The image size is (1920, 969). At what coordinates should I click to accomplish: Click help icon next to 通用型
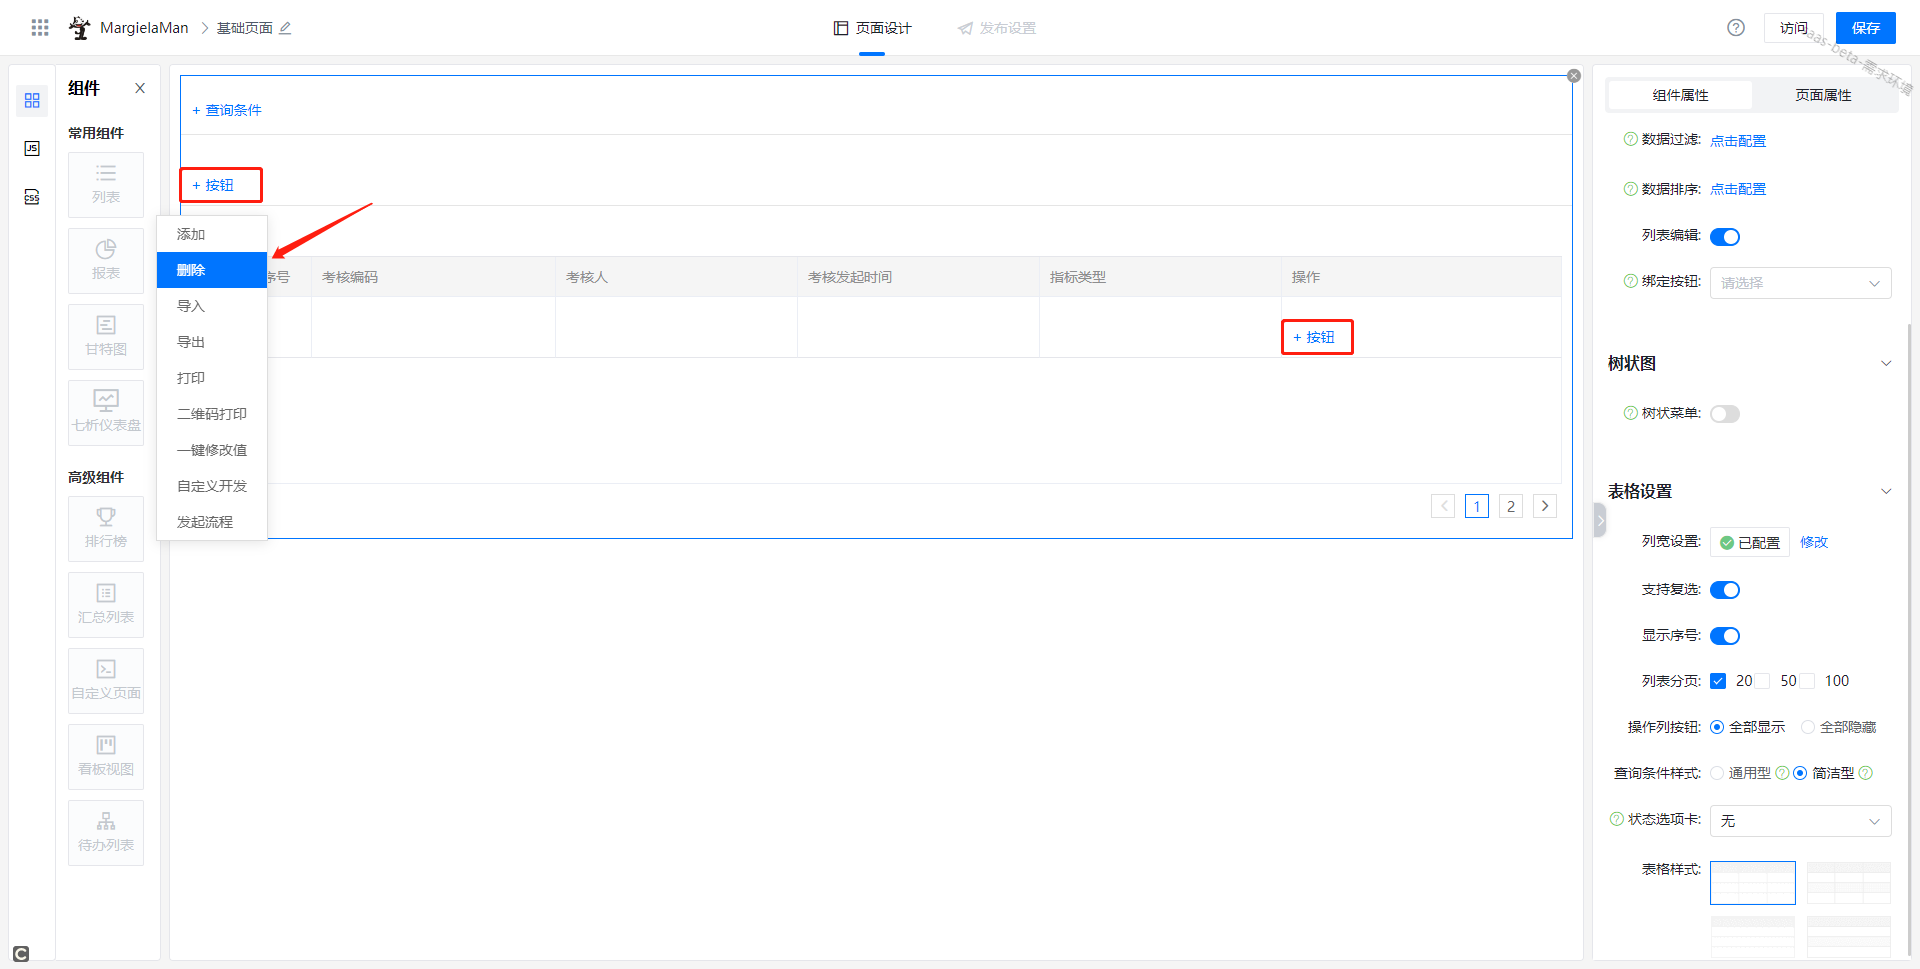tap(1782, 773)
